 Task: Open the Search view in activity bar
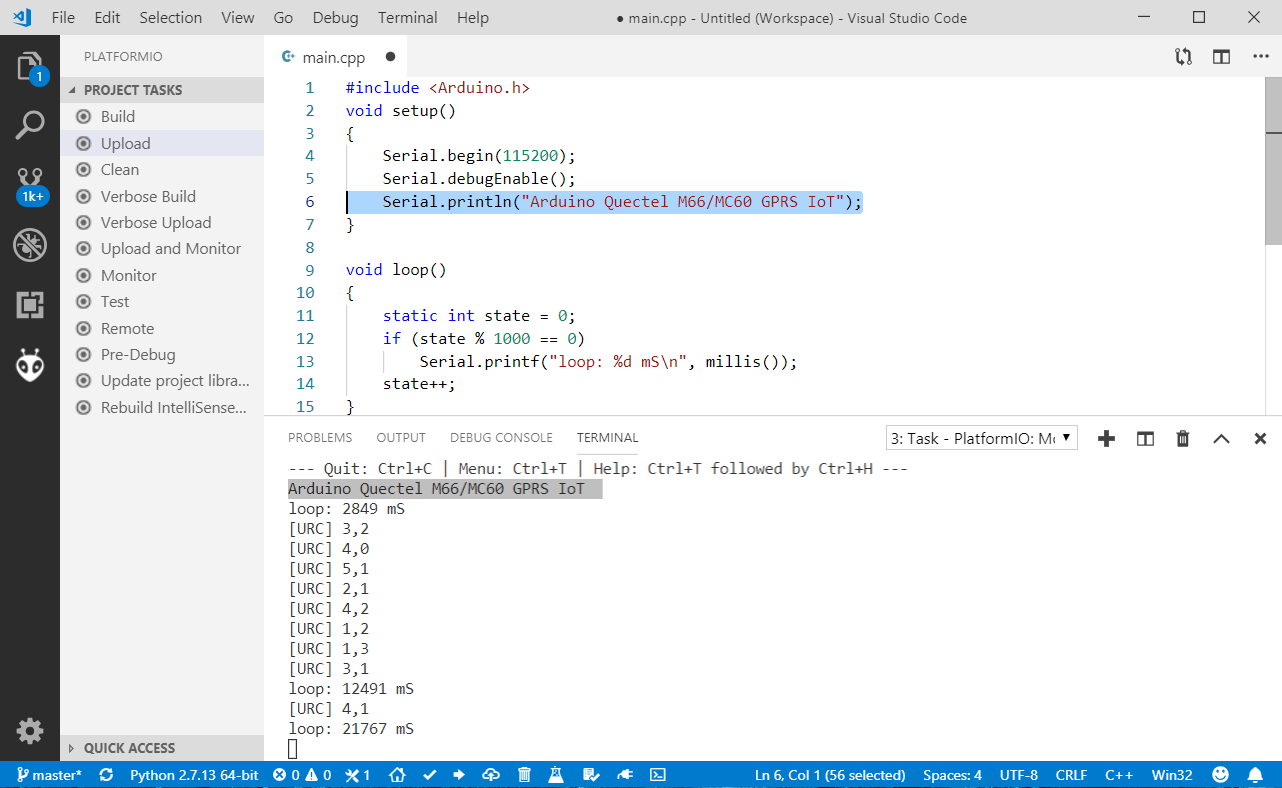click(30, 126)
